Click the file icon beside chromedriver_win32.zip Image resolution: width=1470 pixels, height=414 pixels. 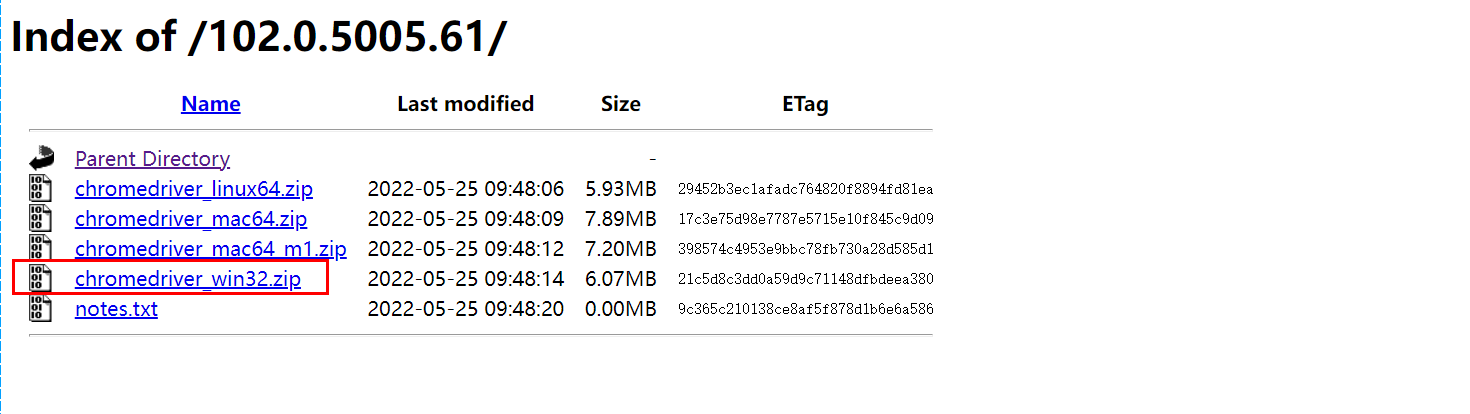coord(41,279)
